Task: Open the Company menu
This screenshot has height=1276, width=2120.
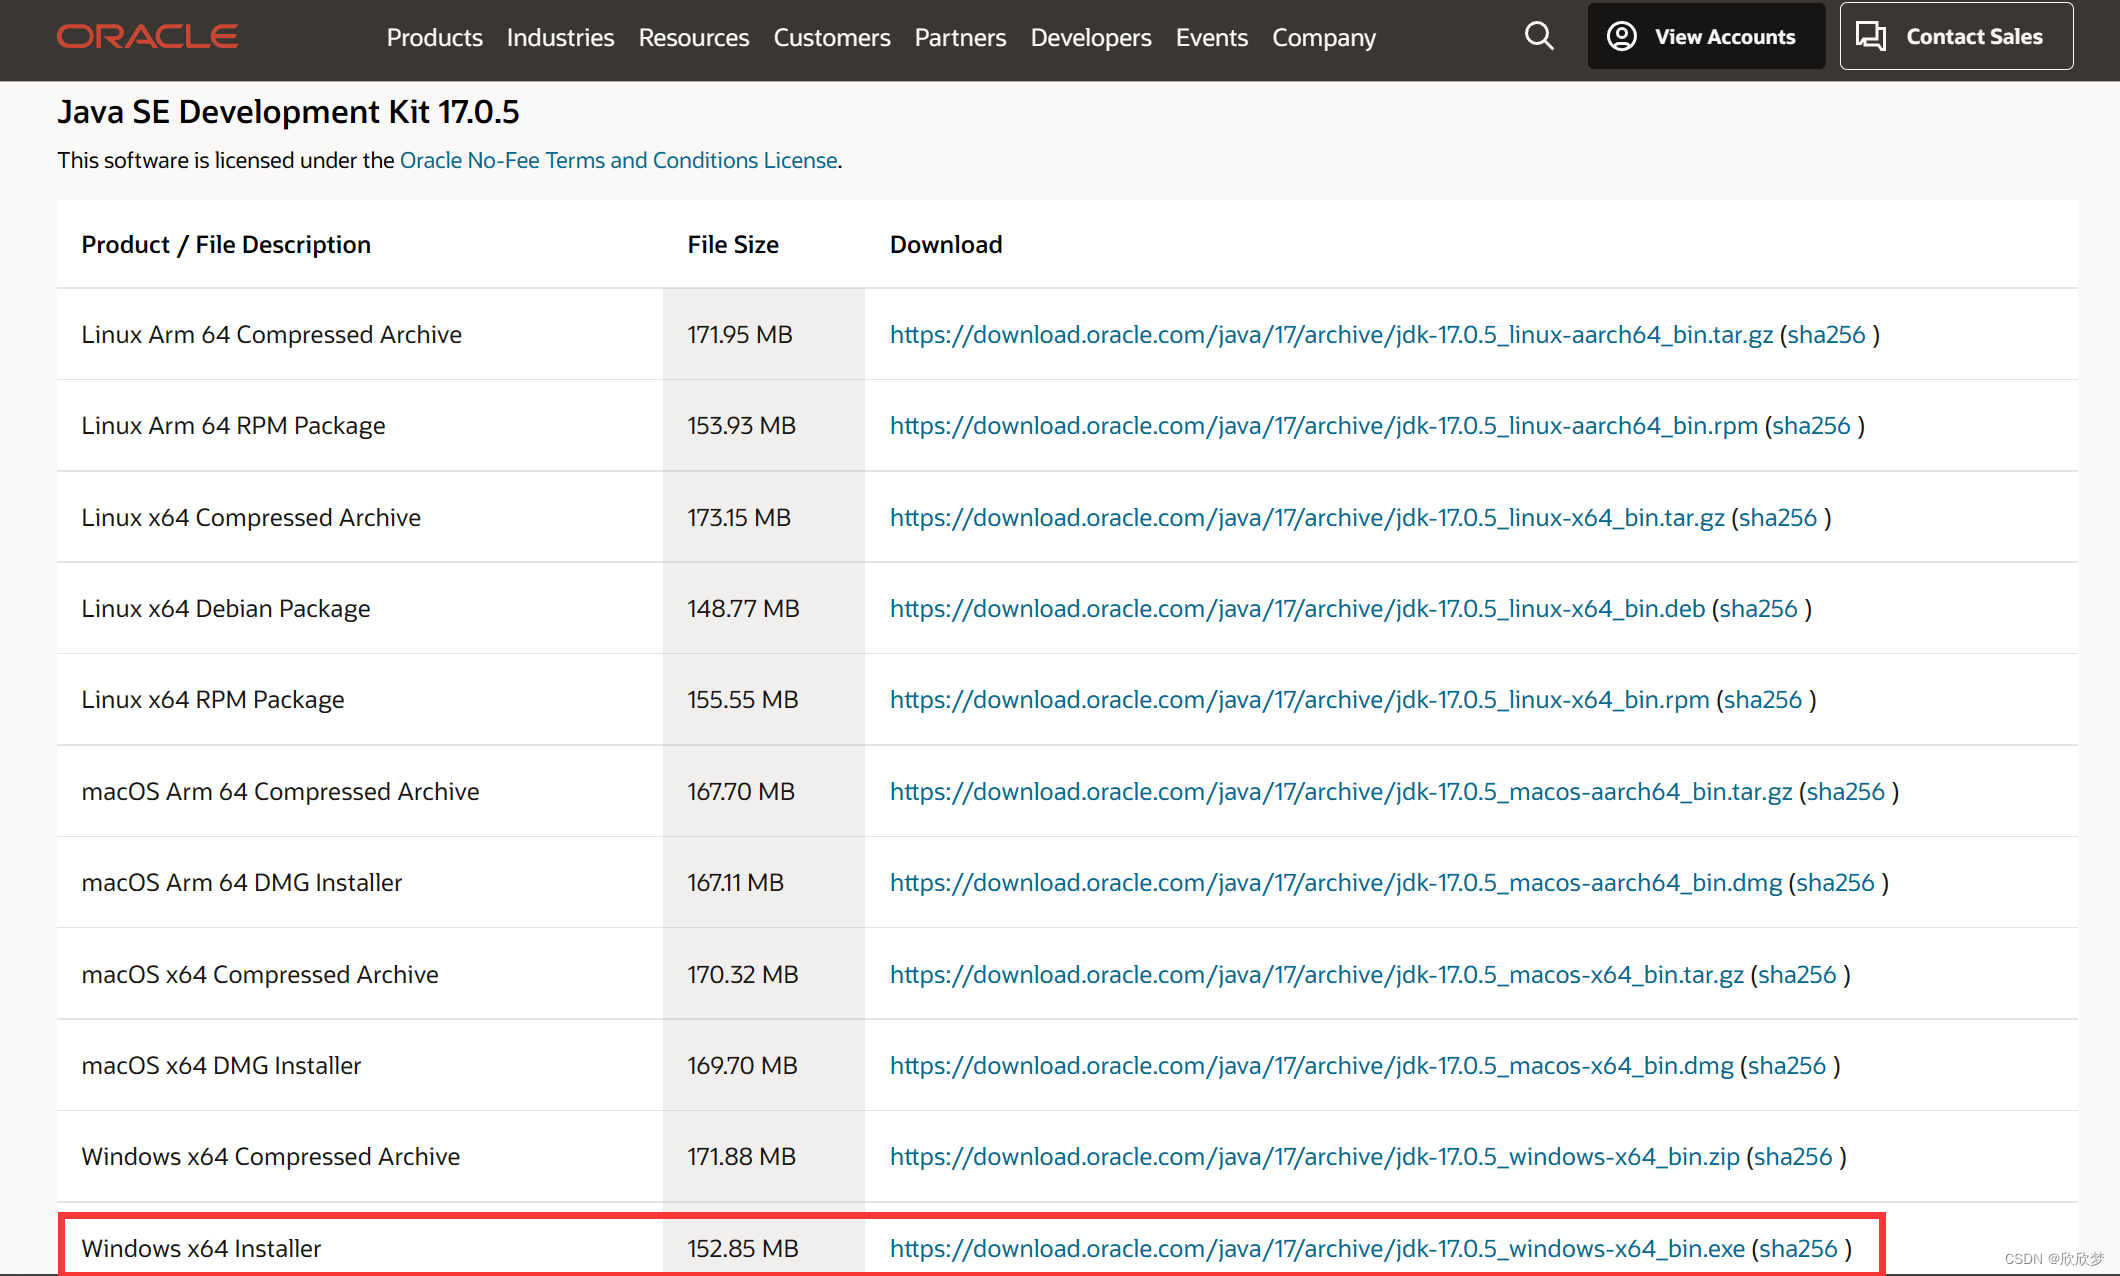Action: click(1324, 37)
